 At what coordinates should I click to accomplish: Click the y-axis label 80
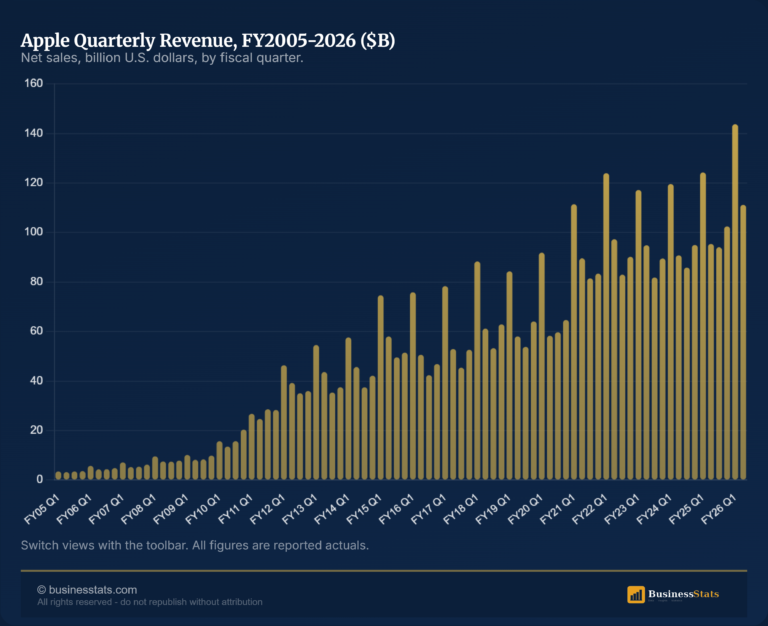[x=37, y=282]
